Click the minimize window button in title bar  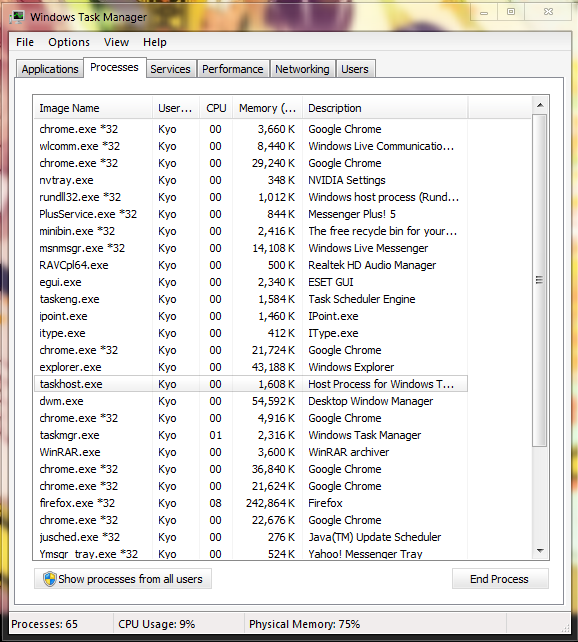(484, 11)
